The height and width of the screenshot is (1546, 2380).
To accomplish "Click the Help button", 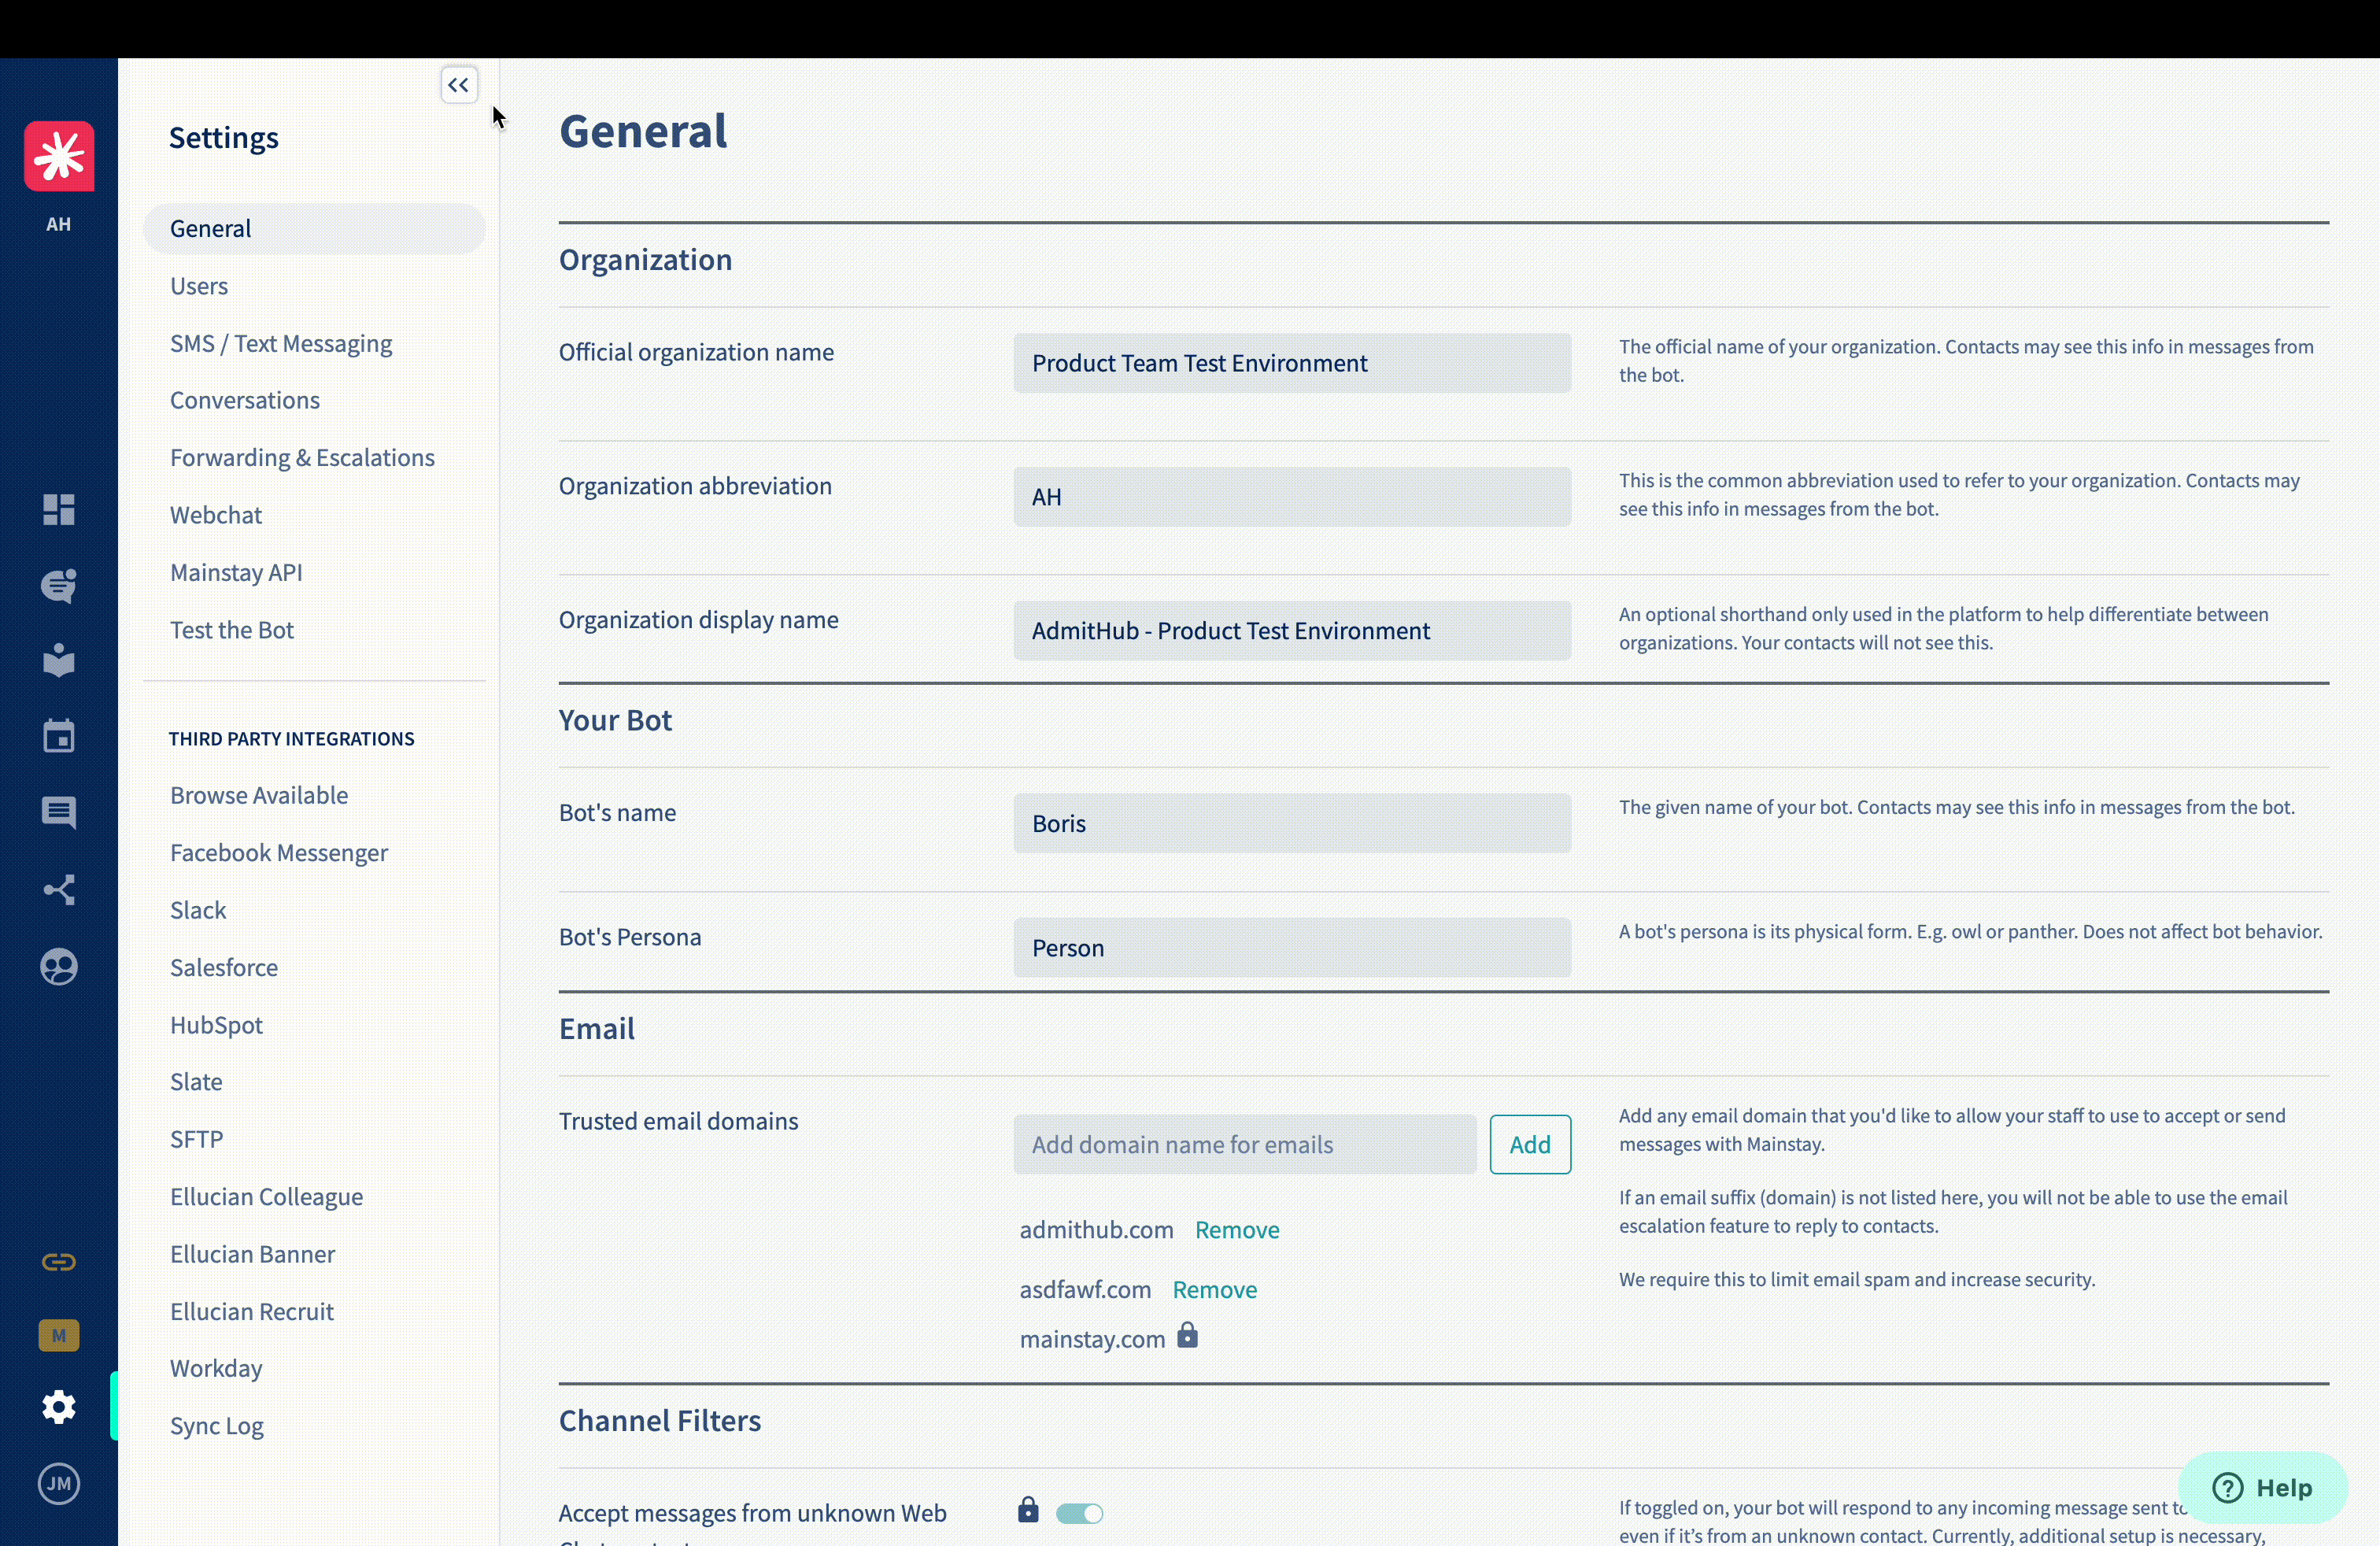I will (x=2262, y=1487).
